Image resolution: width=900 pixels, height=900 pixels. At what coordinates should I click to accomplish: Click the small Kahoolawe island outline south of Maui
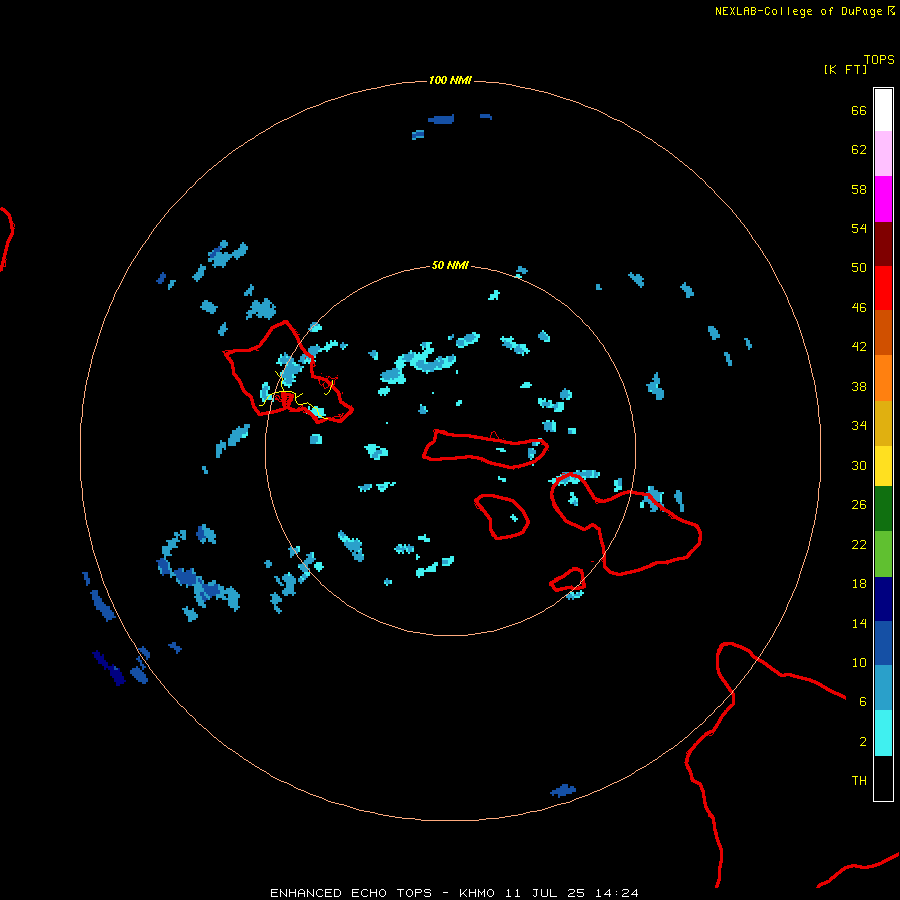568,579
